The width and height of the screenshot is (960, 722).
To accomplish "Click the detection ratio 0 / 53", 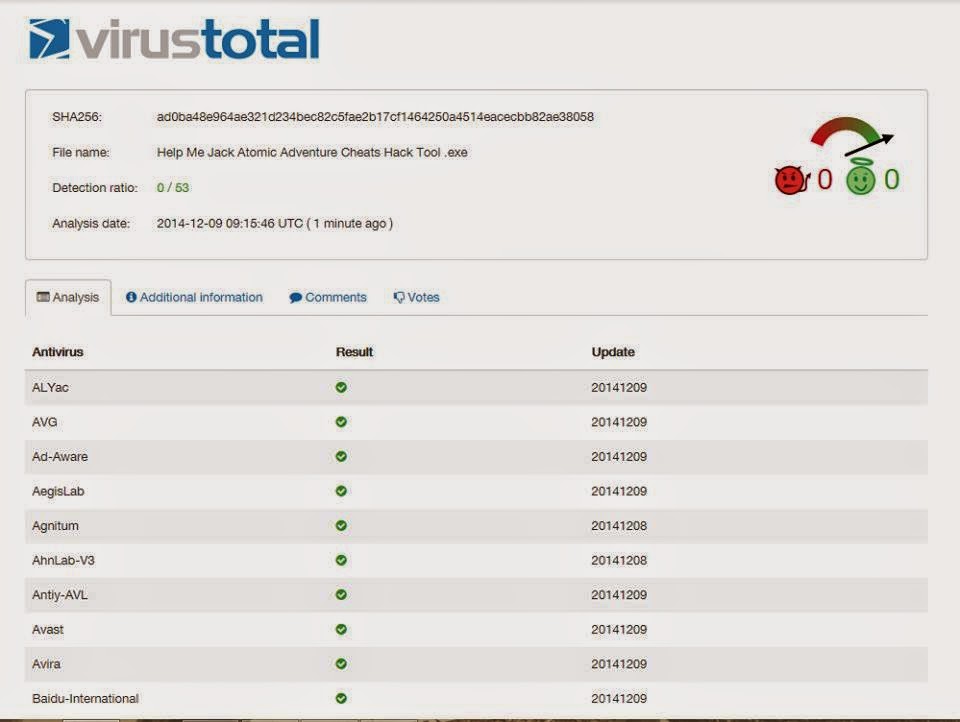I will [x=173, y=188].
